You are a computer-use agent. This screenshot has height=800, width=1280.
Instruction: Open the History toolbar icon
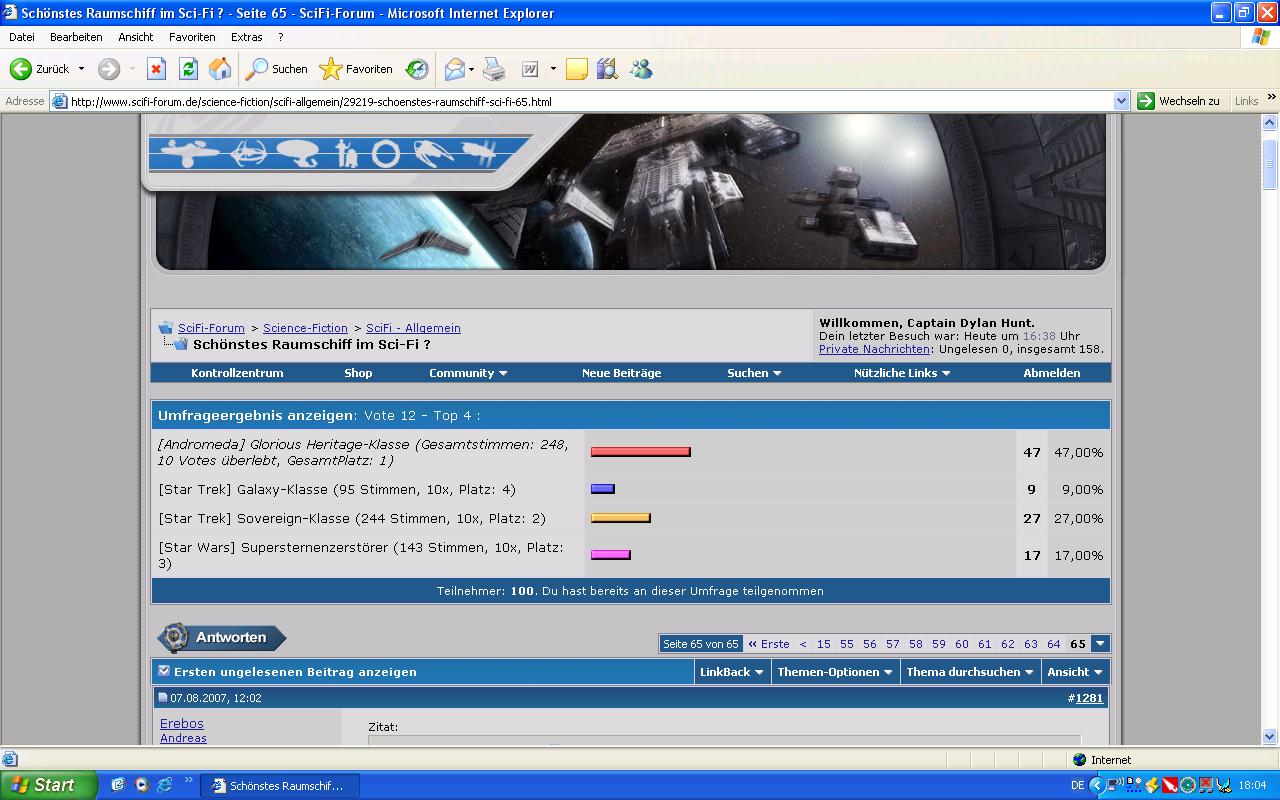[417, 69]
